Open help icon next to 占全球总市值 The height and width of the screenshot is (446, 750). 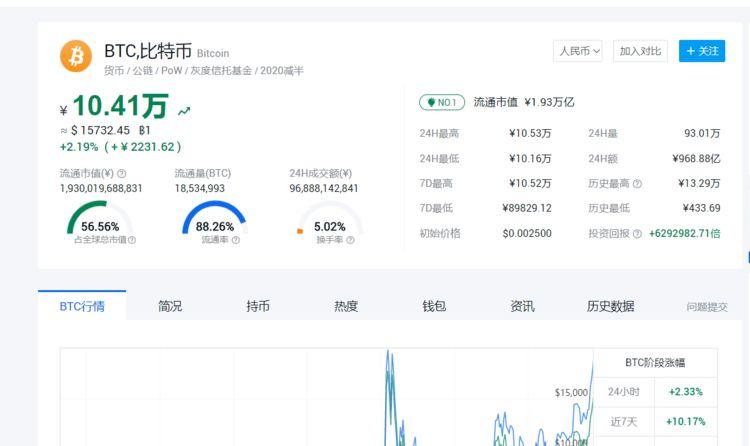point(132,240)
